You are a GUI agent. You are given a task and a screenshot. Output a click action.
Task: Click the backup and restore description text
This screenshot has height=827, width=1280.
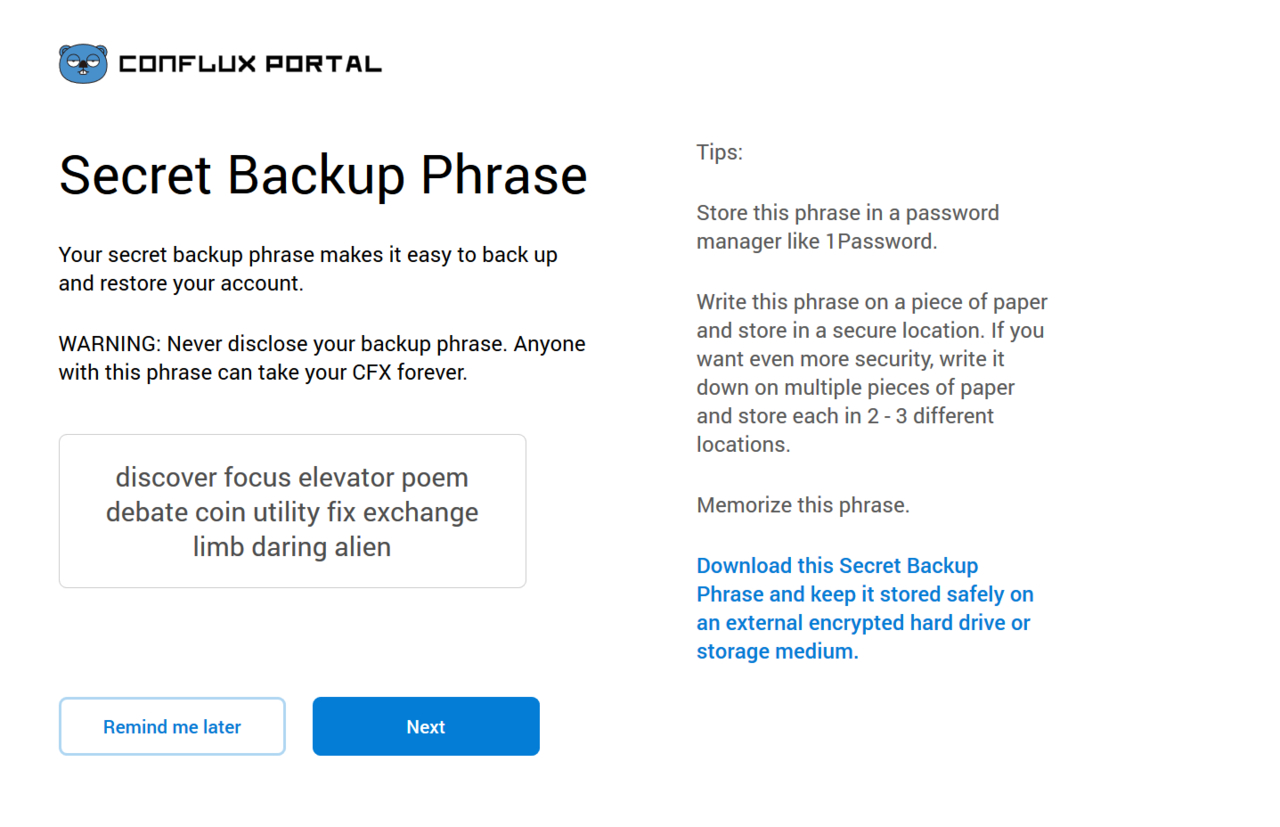[x=308, y=269]
